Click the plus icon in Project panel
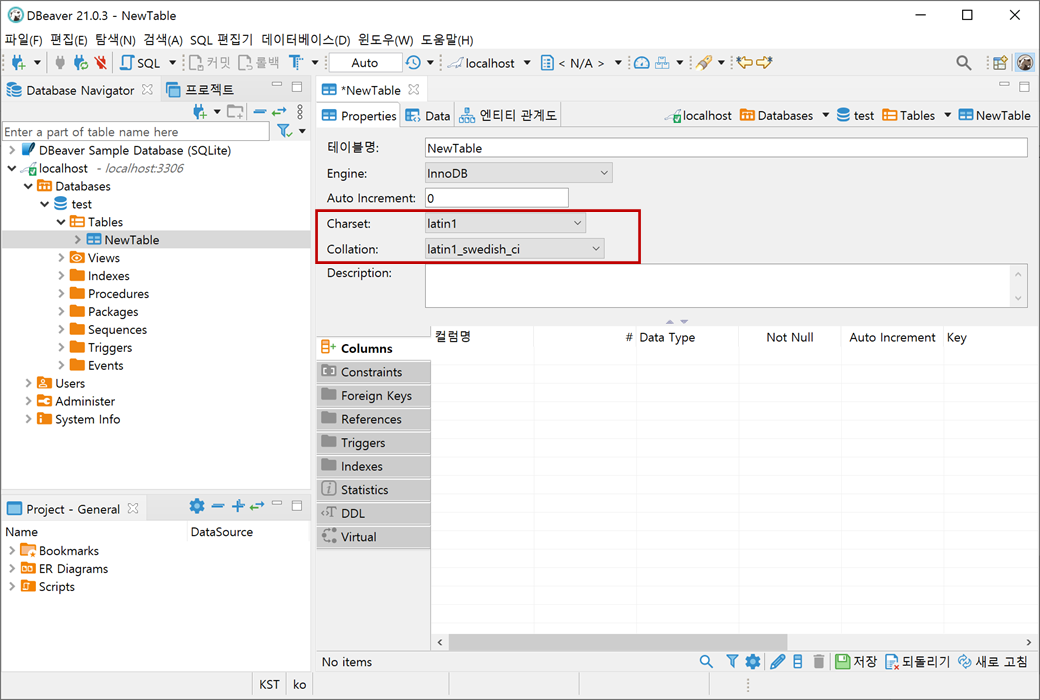The width and height of the screenshot is (1040, 700). coord(238,506)
